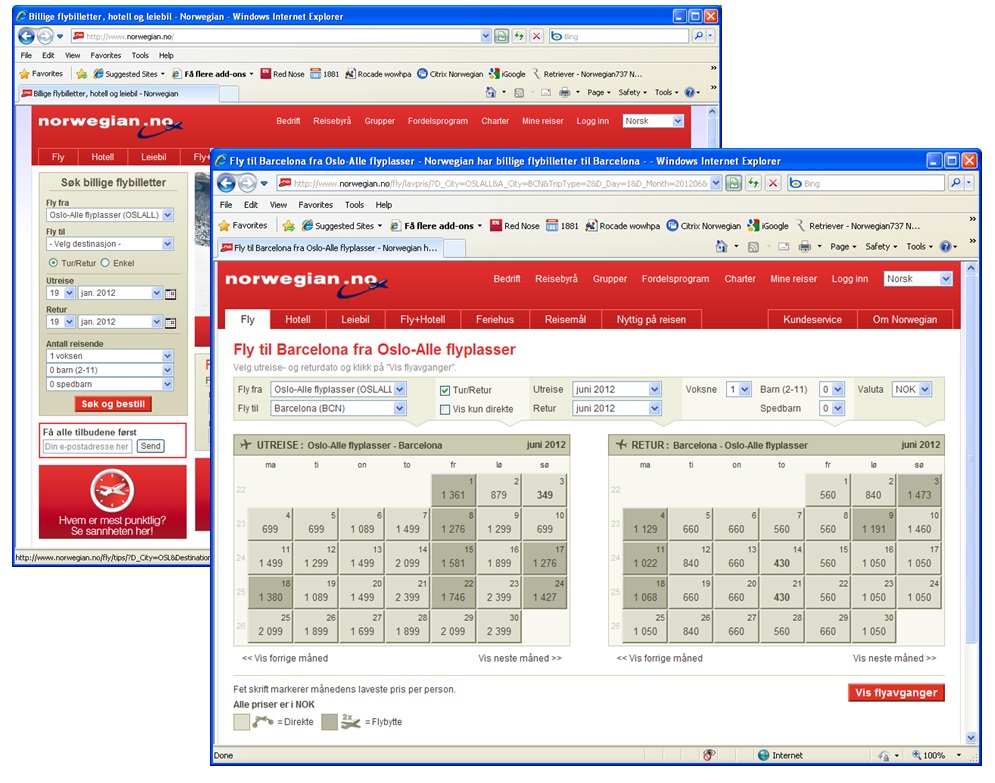The width and height of the screenshot is (995, 783).
Task: Stop loading in front window address bar
Action: [773, 183]
